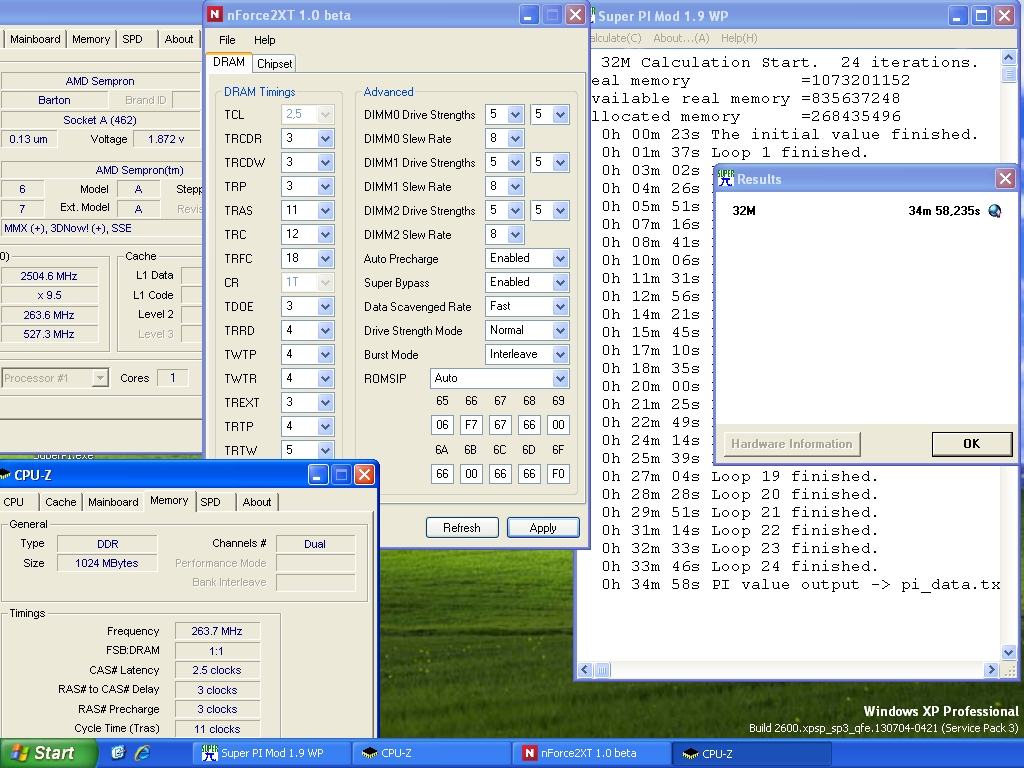Expand the TRCDW dropdown

(325, 163)
